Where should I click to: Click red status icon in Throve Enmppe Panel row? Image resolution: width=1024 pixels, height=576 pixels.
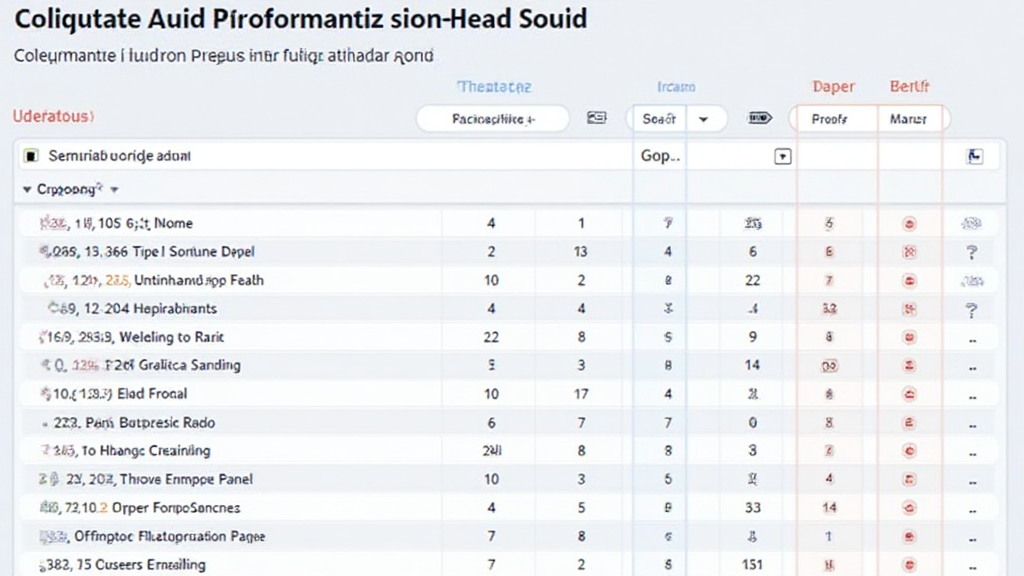pyautogui.click(x=909, y=479)
